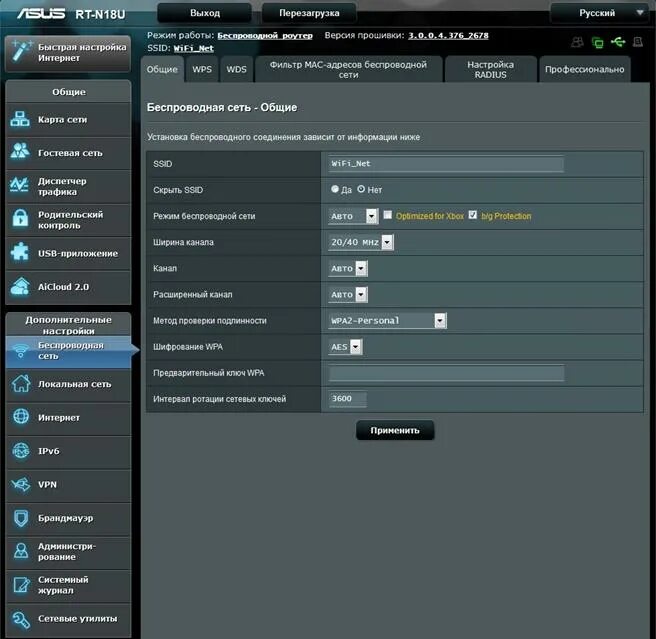
Task: Toggle the b/g Protection checkbox
Action: [x=473, y=215]
